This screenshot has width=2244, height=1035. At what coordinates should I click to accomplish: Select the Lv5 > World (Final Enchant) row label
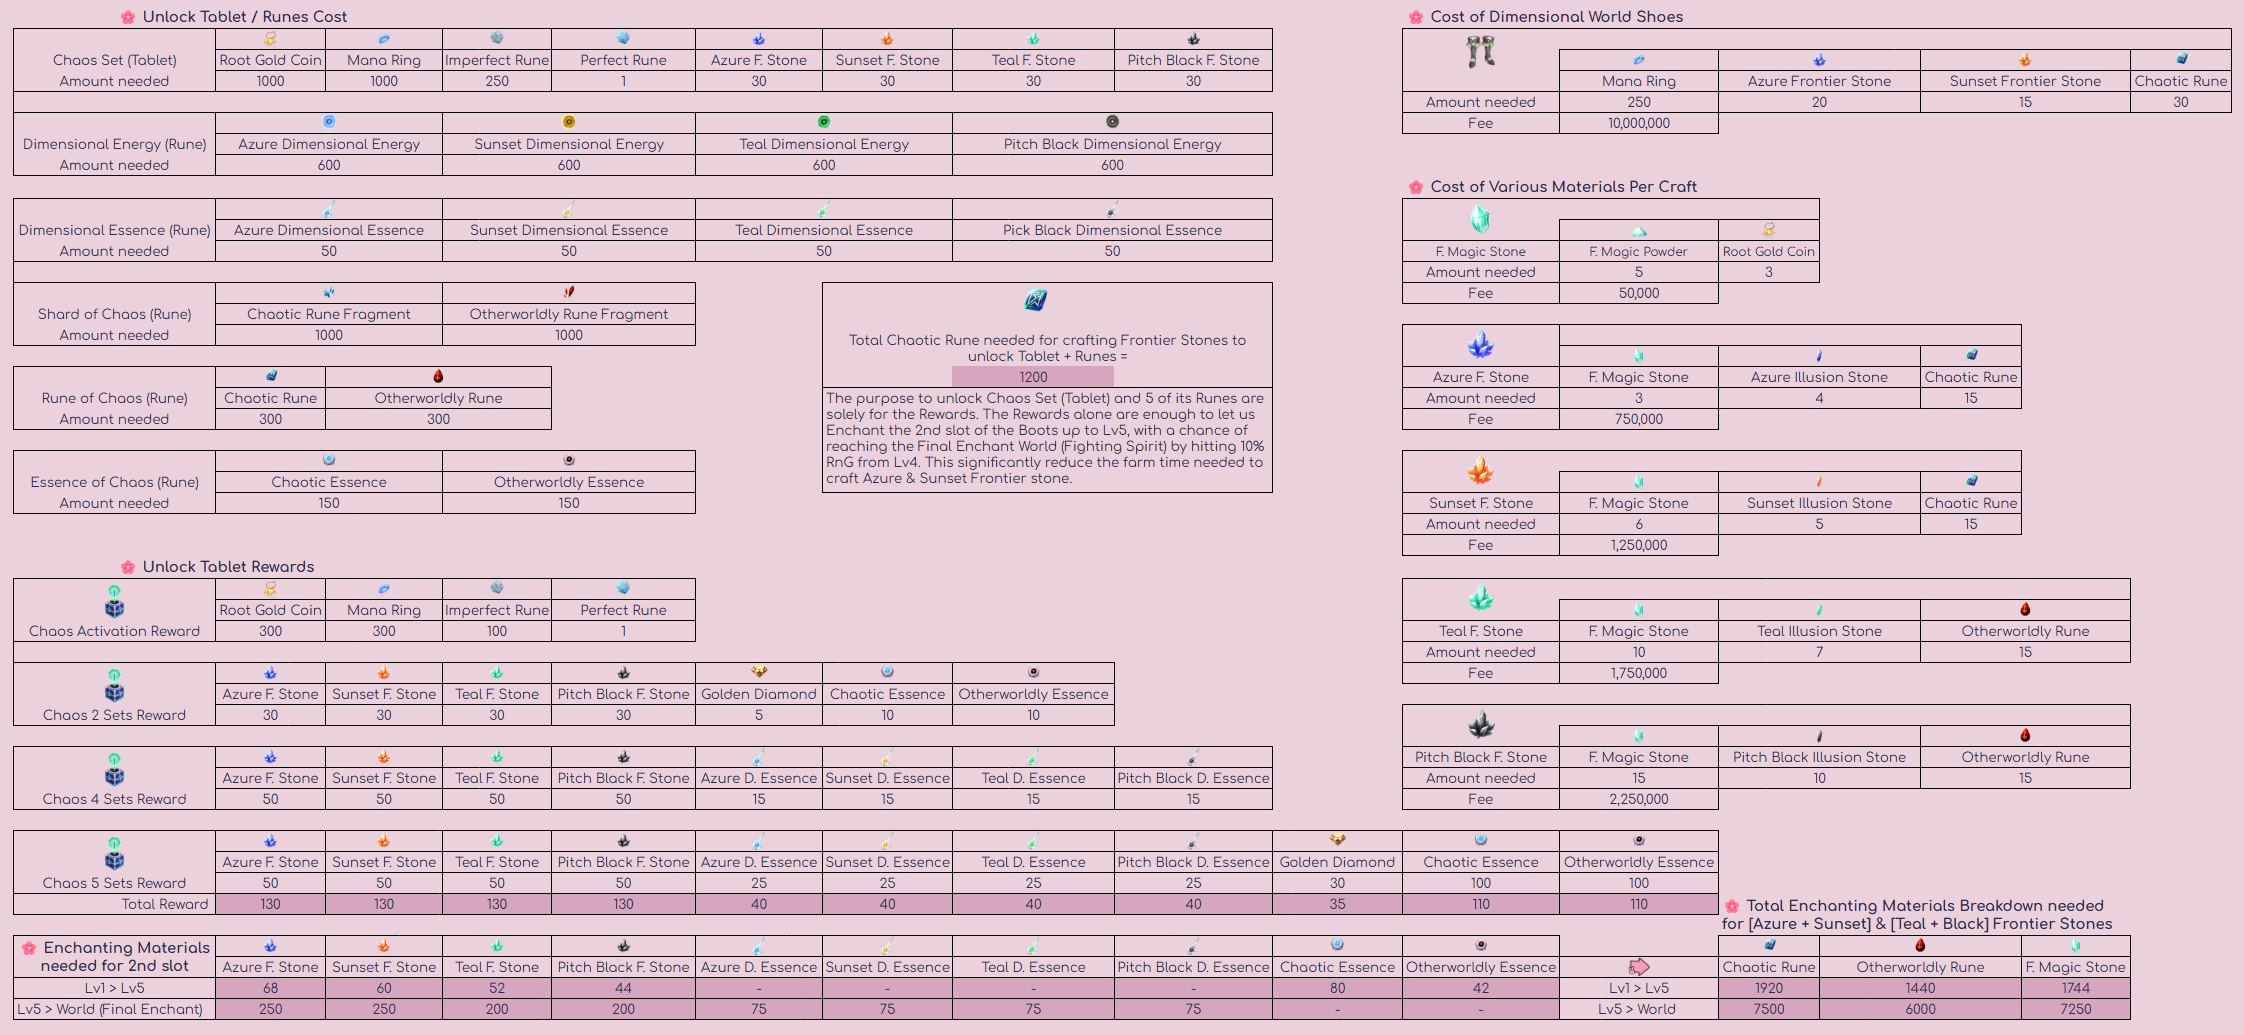110,1009
